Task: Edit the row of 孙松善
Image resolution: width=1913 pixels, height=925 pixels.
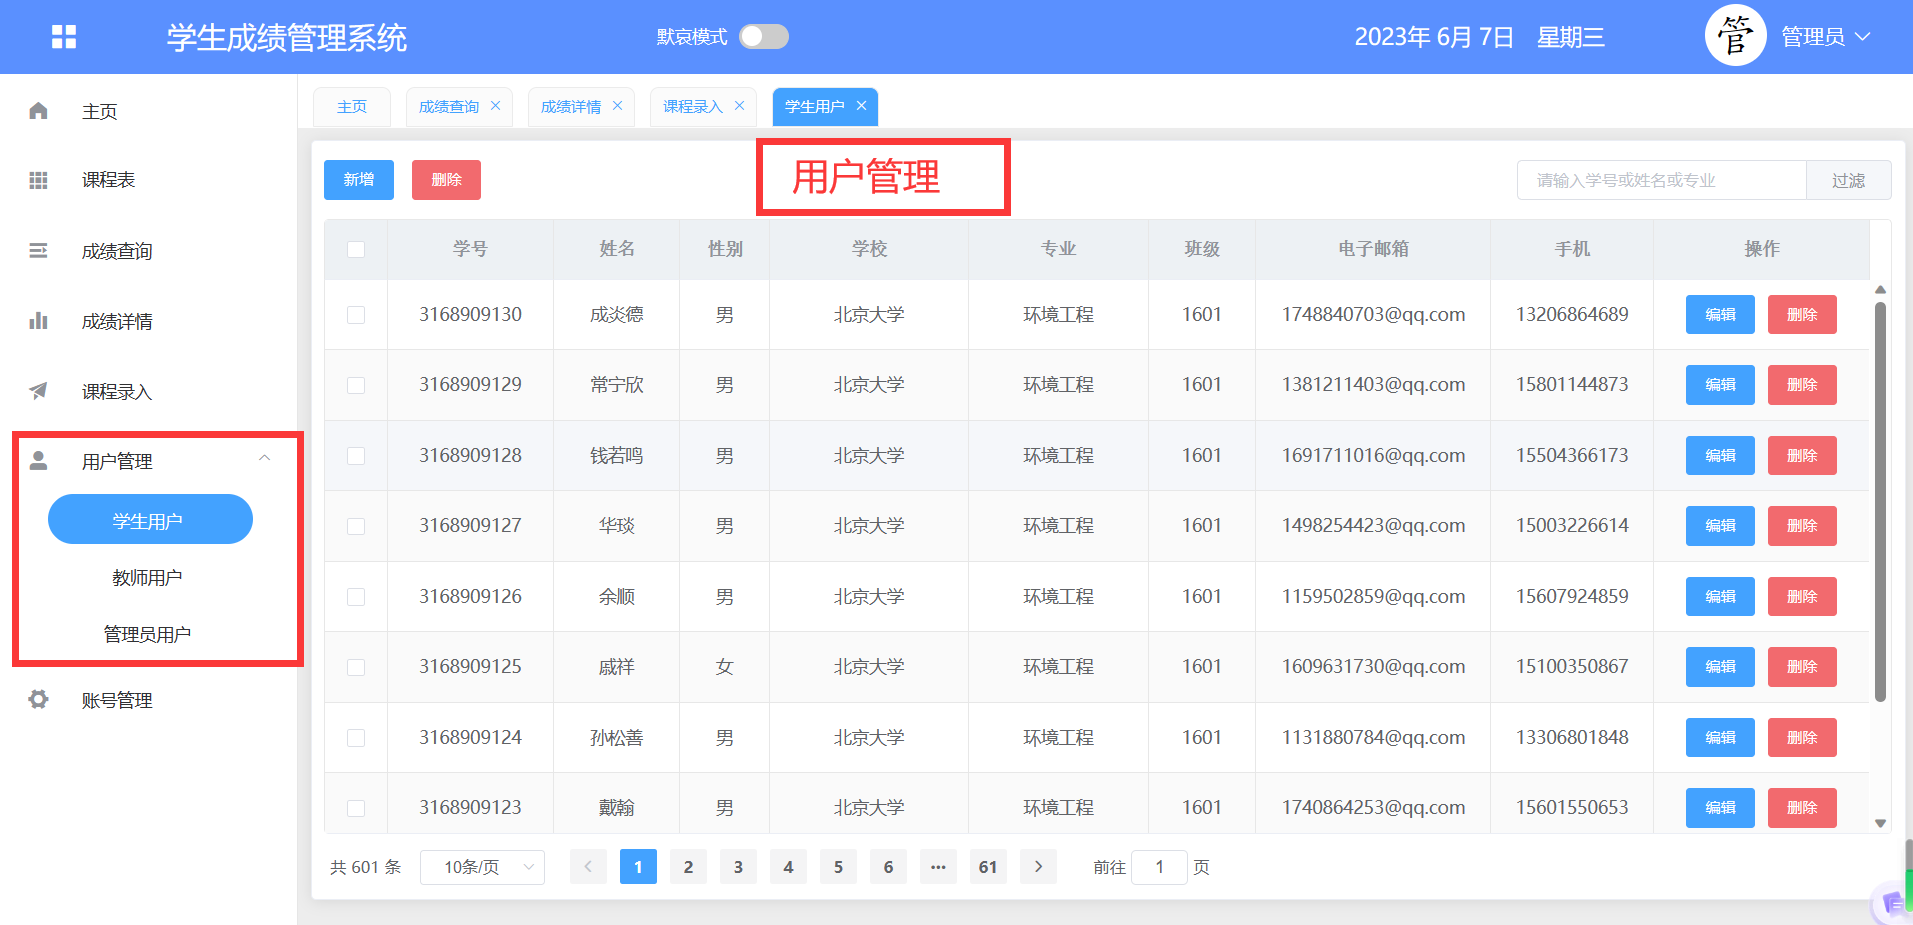Action: click(x=1720, y=738)
